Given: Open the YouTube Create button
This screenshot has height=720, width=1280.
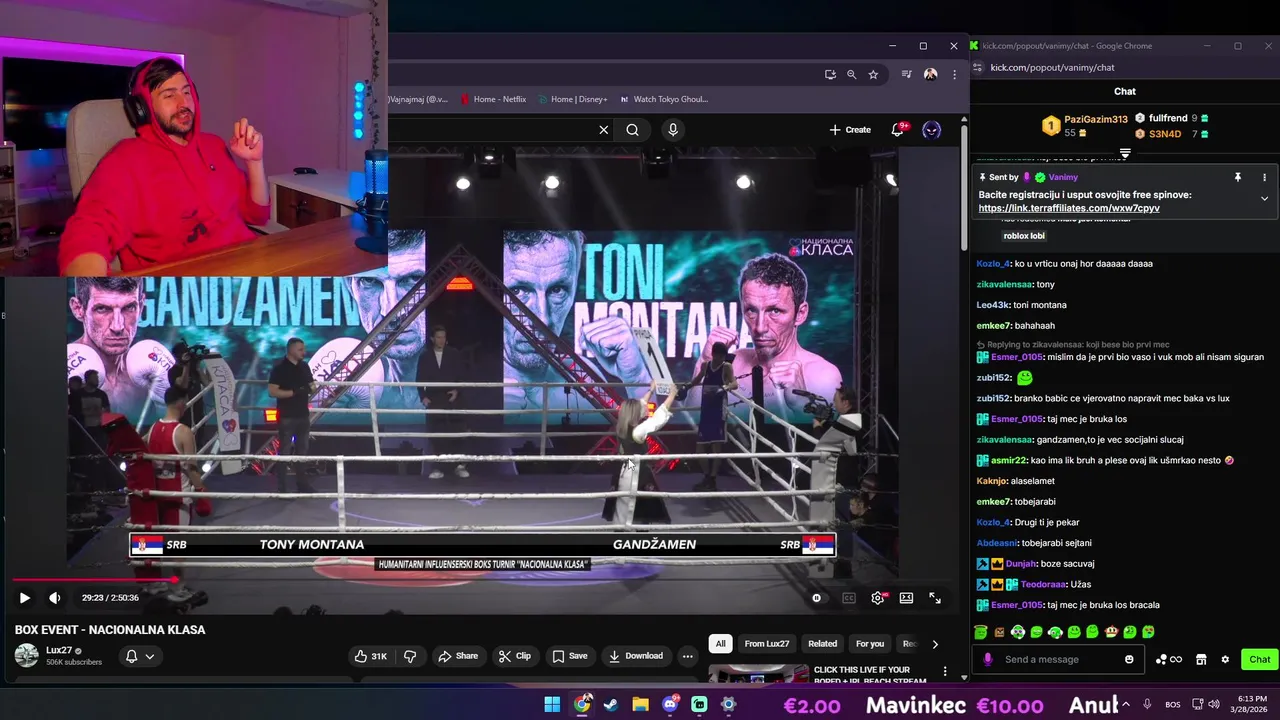Looking at the screenshot, I should pyautogui.click(x=850, y=130).
